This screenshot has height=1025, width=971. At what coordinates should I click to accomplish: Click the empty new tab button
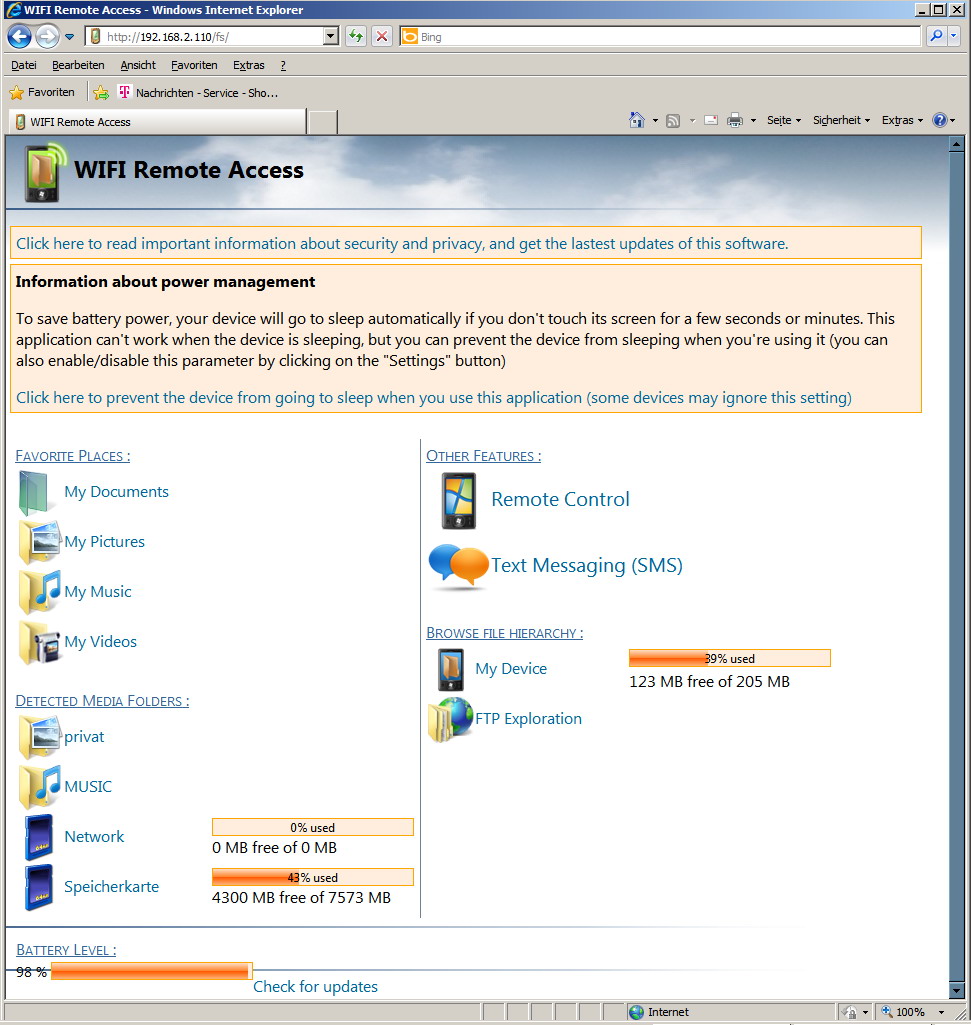click(322, 122)
